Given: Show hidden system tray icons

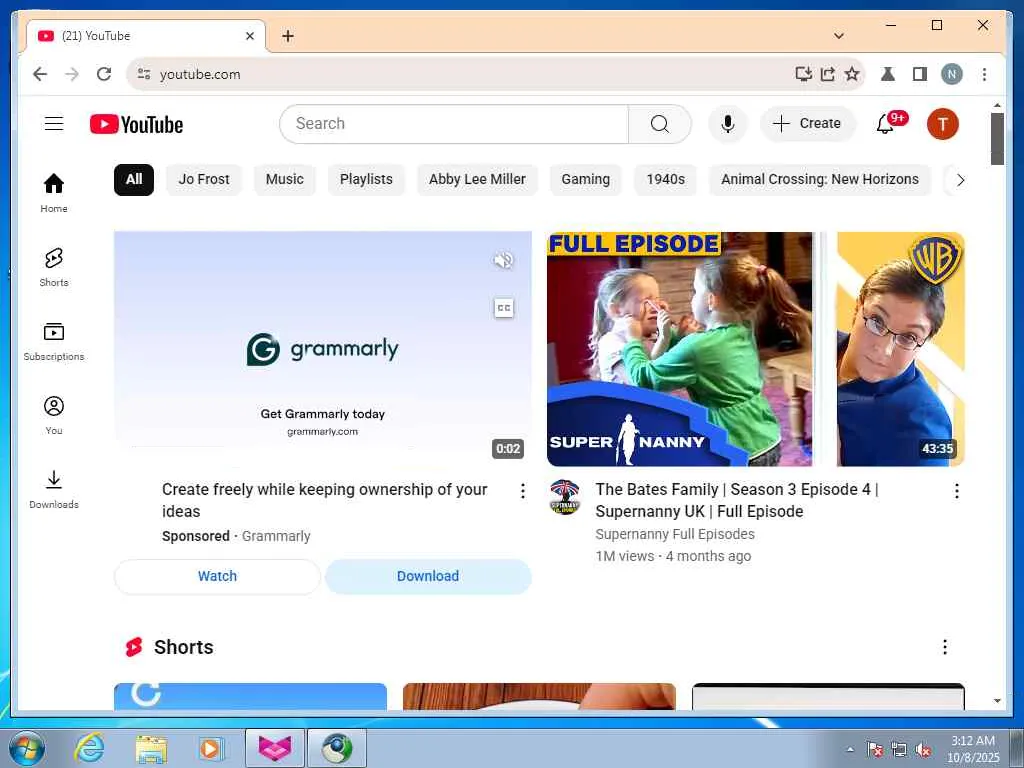Looking at the screenshot, I should click(x=850, y=749).
